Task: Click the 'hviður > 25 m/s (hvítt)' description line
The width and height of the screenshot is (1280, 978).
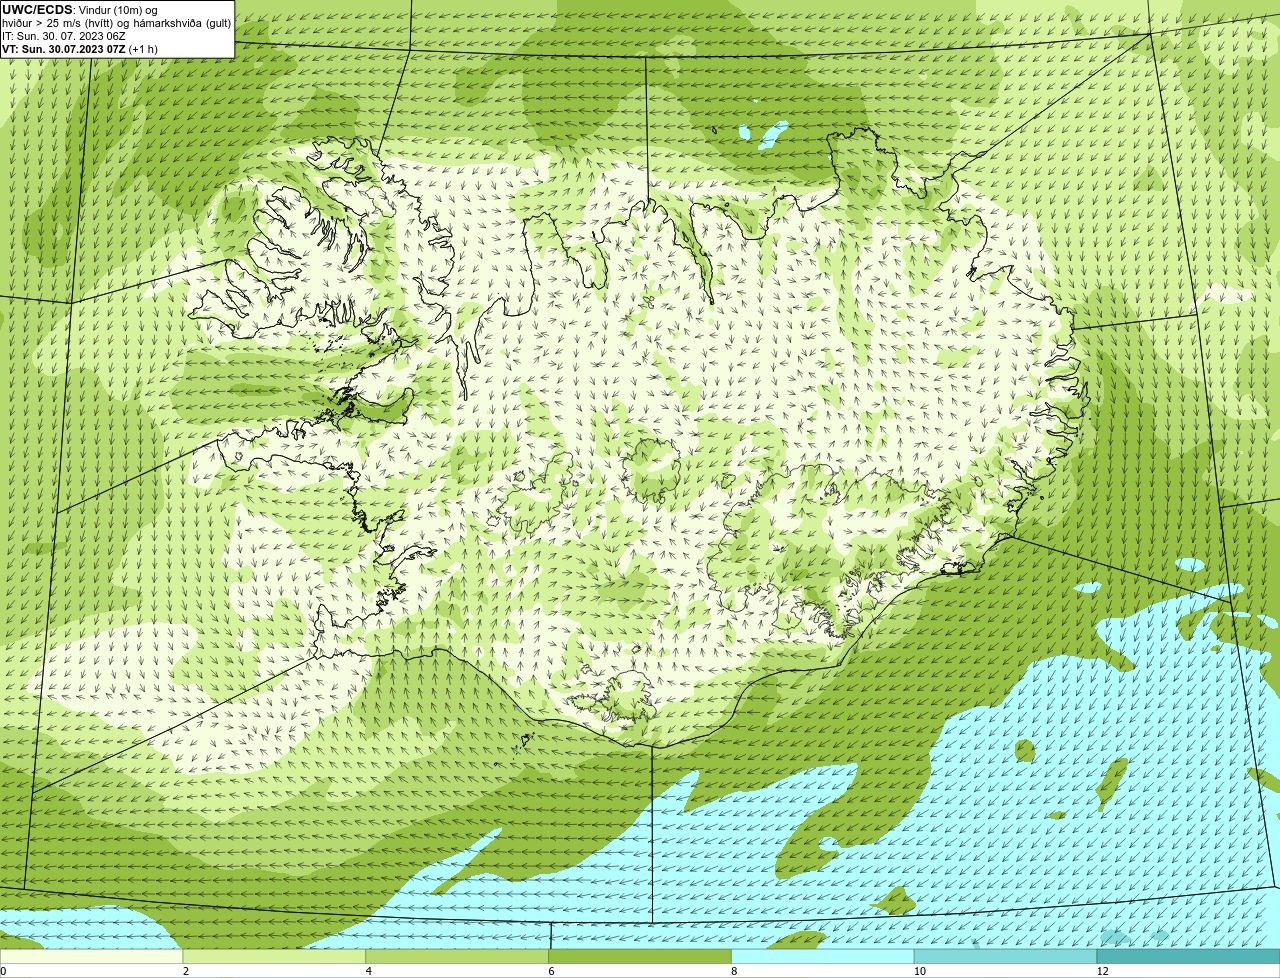Action: (x=116, y=23)
